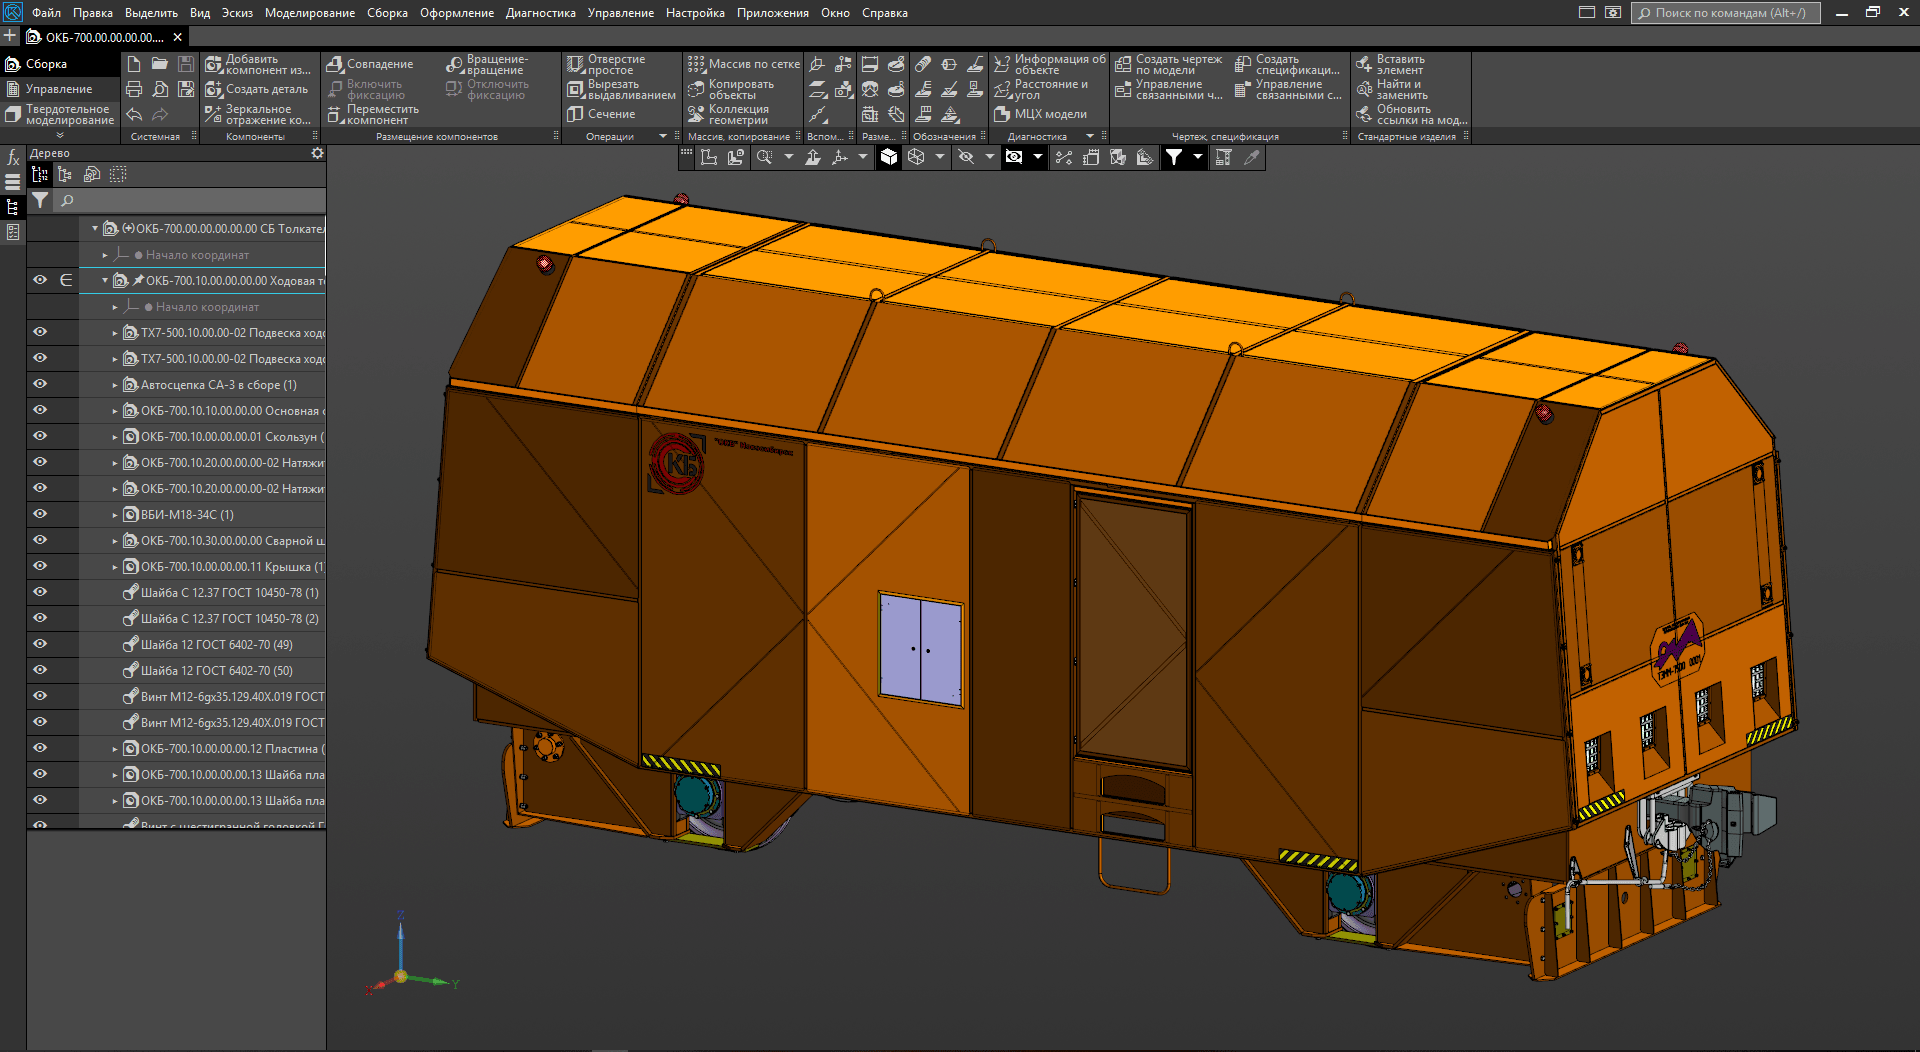Open a file with the folder icon

(x=160, y=64)
